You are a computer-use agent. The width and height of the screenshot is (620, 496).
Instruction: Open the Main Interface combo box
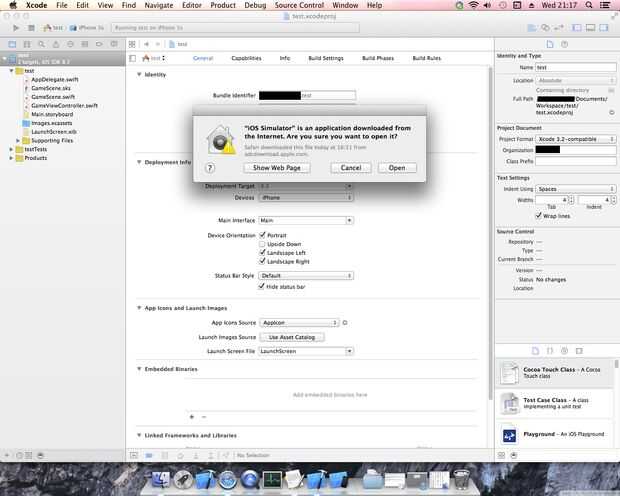pyautogui.click(x=306, y=220)
